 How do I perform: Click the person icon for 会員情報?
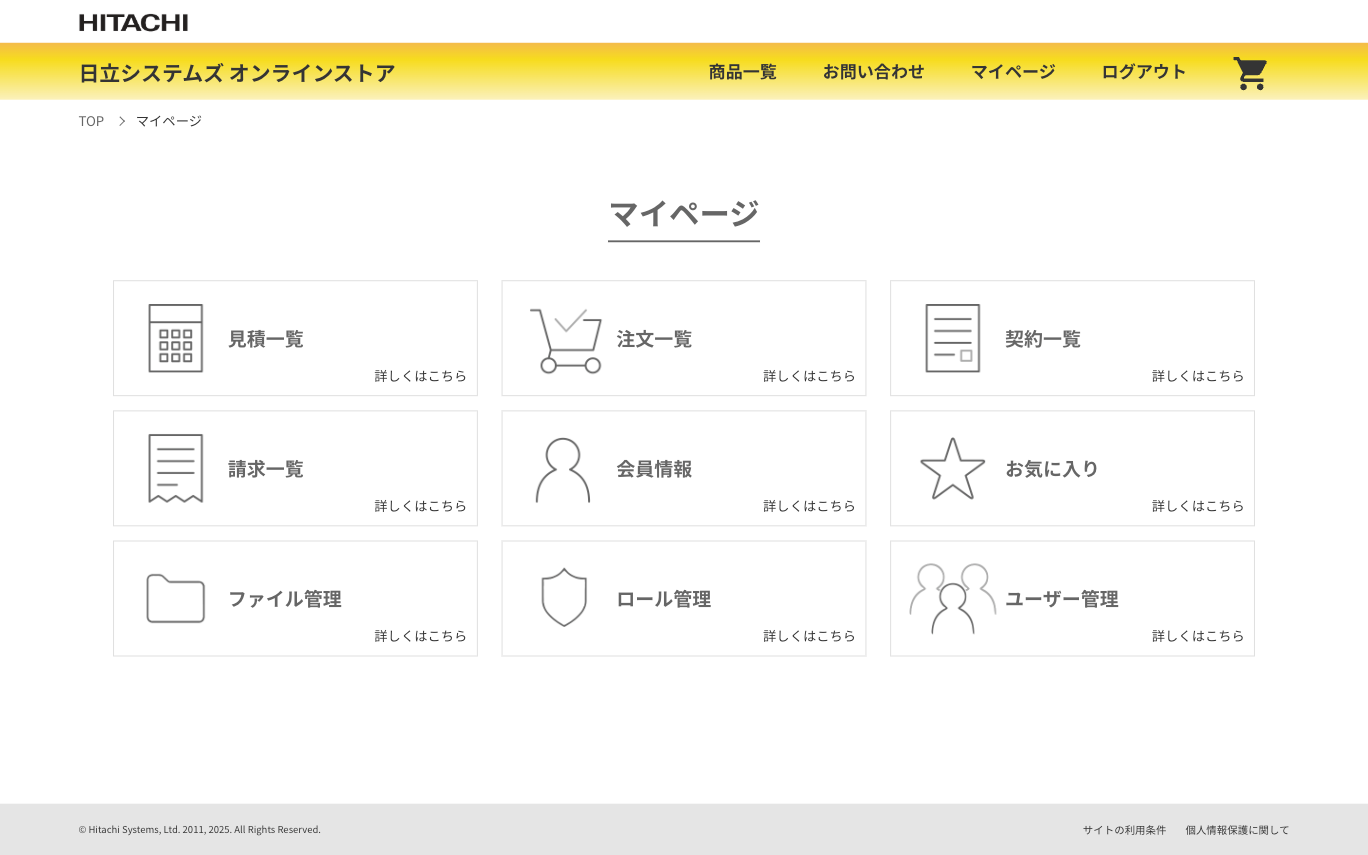tap(563, 468)
